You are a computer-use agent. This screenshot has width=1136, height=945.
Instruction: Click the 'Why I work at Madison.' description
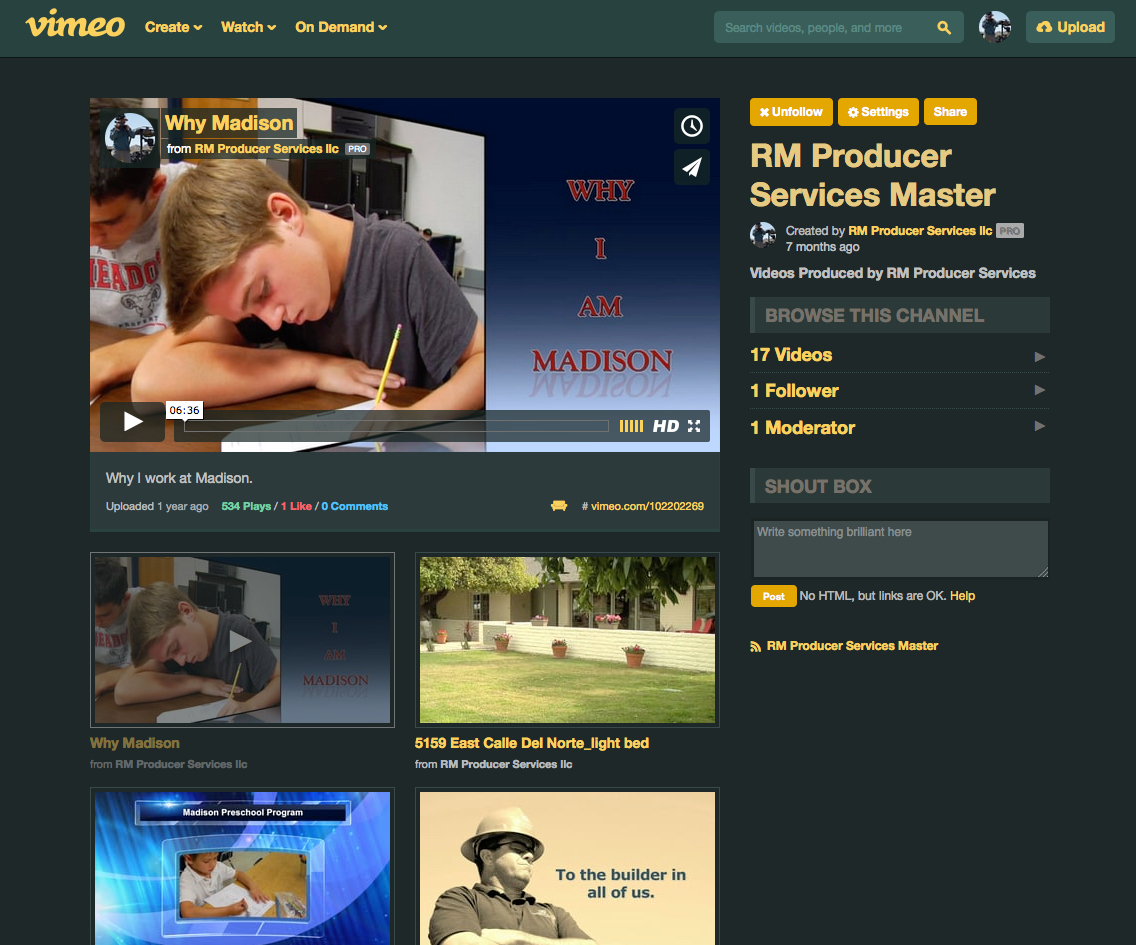(x=179, y=478)
